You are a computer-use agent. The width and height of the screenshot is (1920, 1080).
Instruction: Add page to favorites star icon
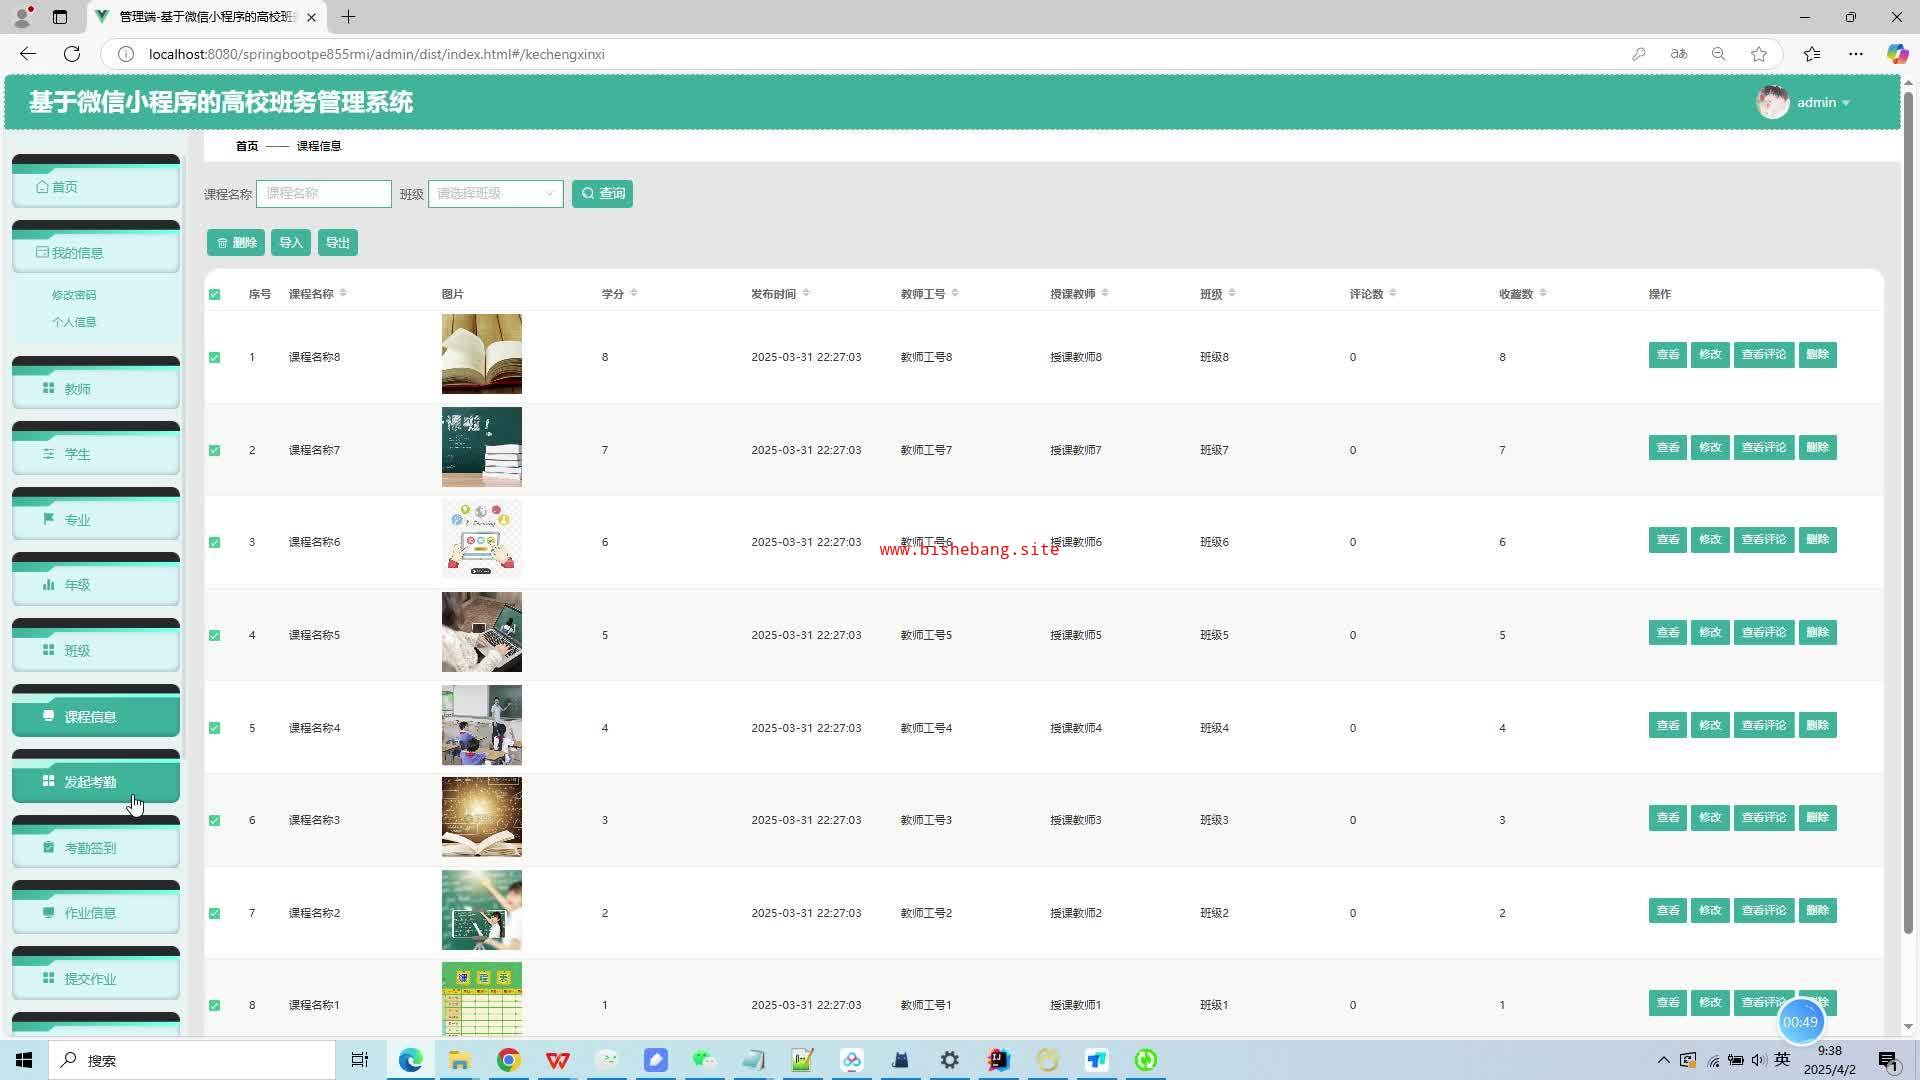[x=1759, y=54]
